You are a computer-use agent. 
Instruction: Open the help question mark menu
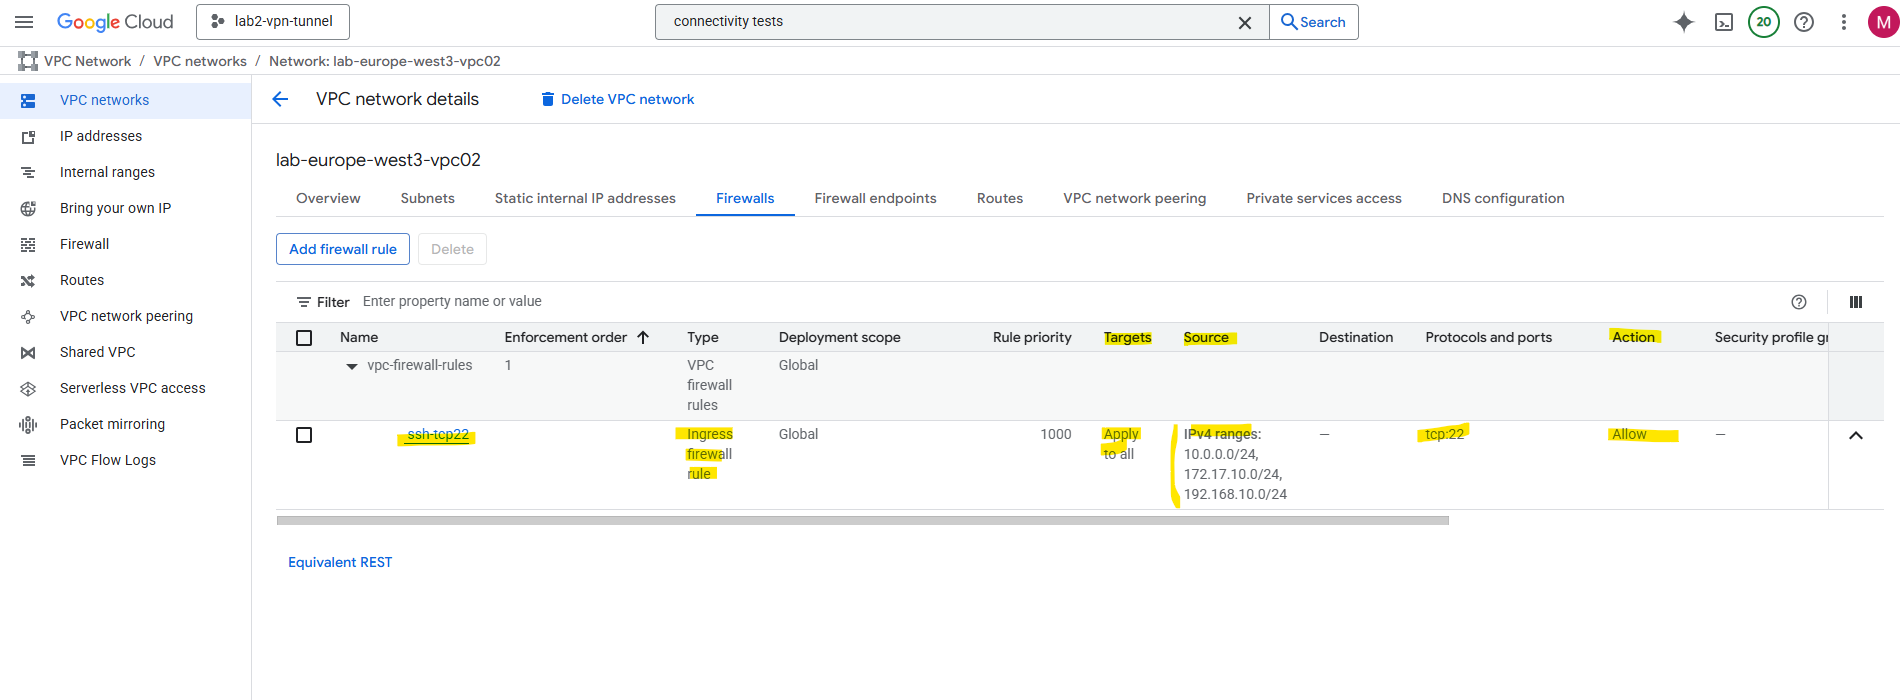[1804, 22]
